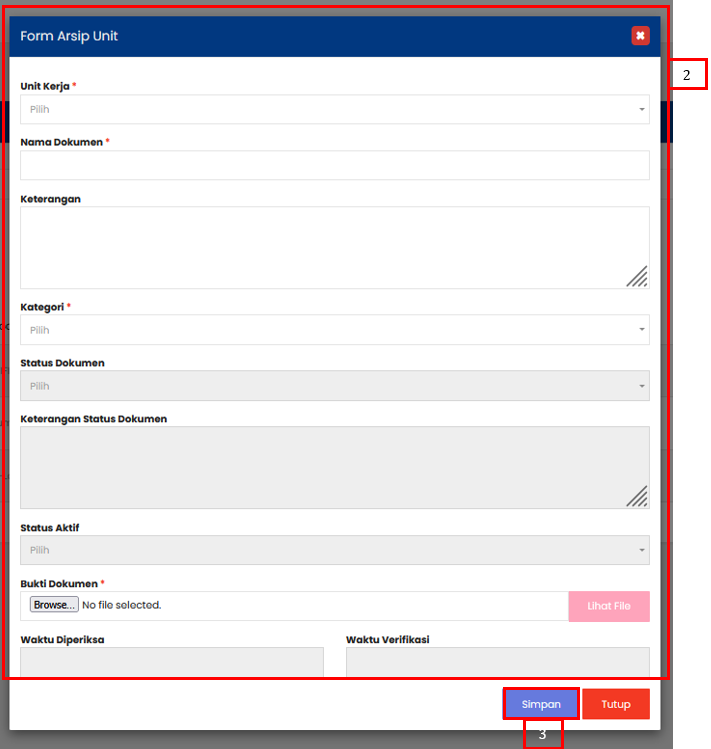
Task: Open the Unit Kerja dropdown
Action: tap(334, 109)
